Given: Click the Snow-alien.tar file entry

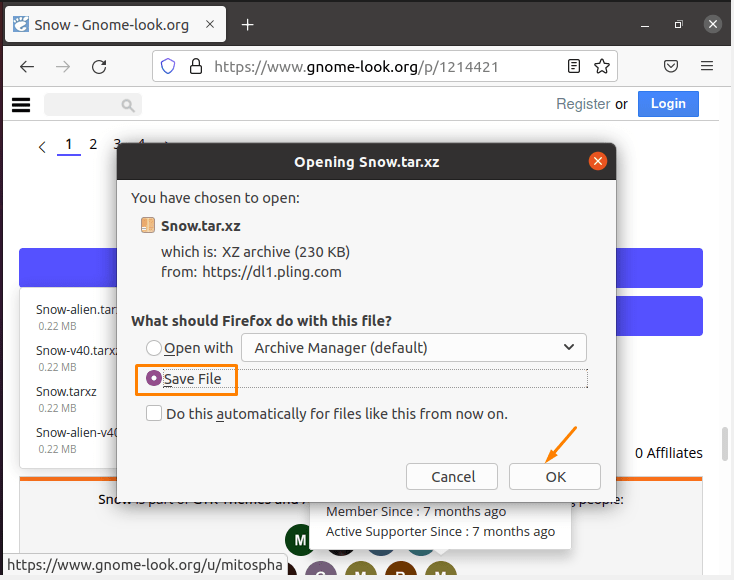Looking at the screenshot, I should click(x=76, y=309).
